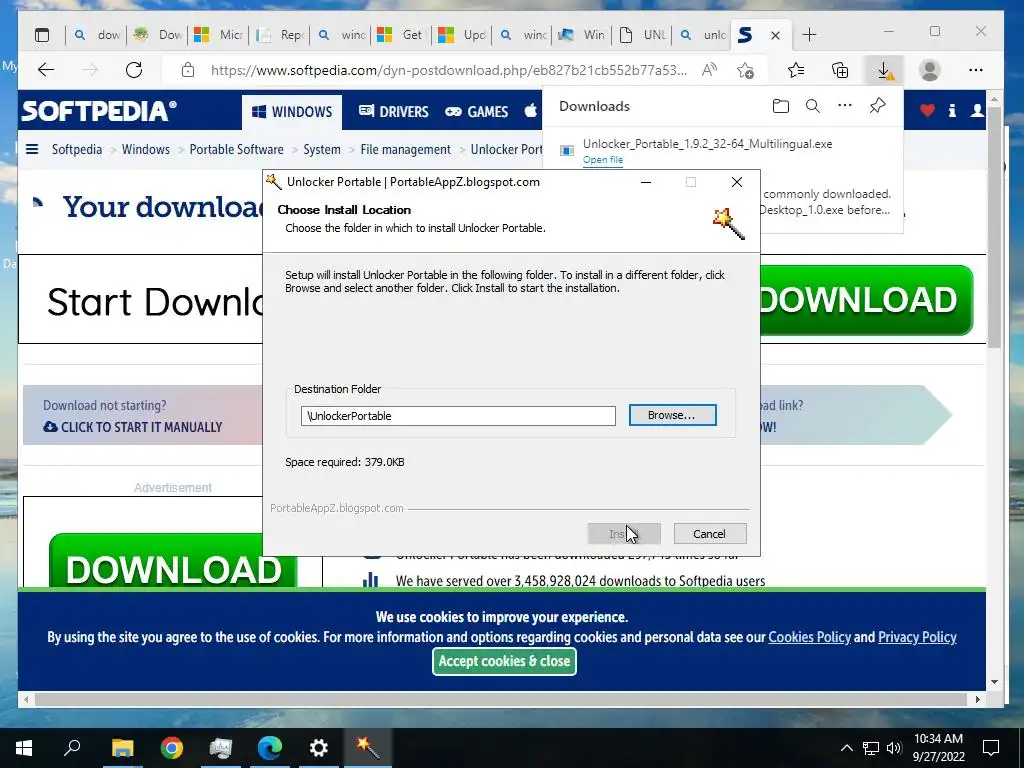Reload the page with refresh icon
1024x768 pixels.
134,70
